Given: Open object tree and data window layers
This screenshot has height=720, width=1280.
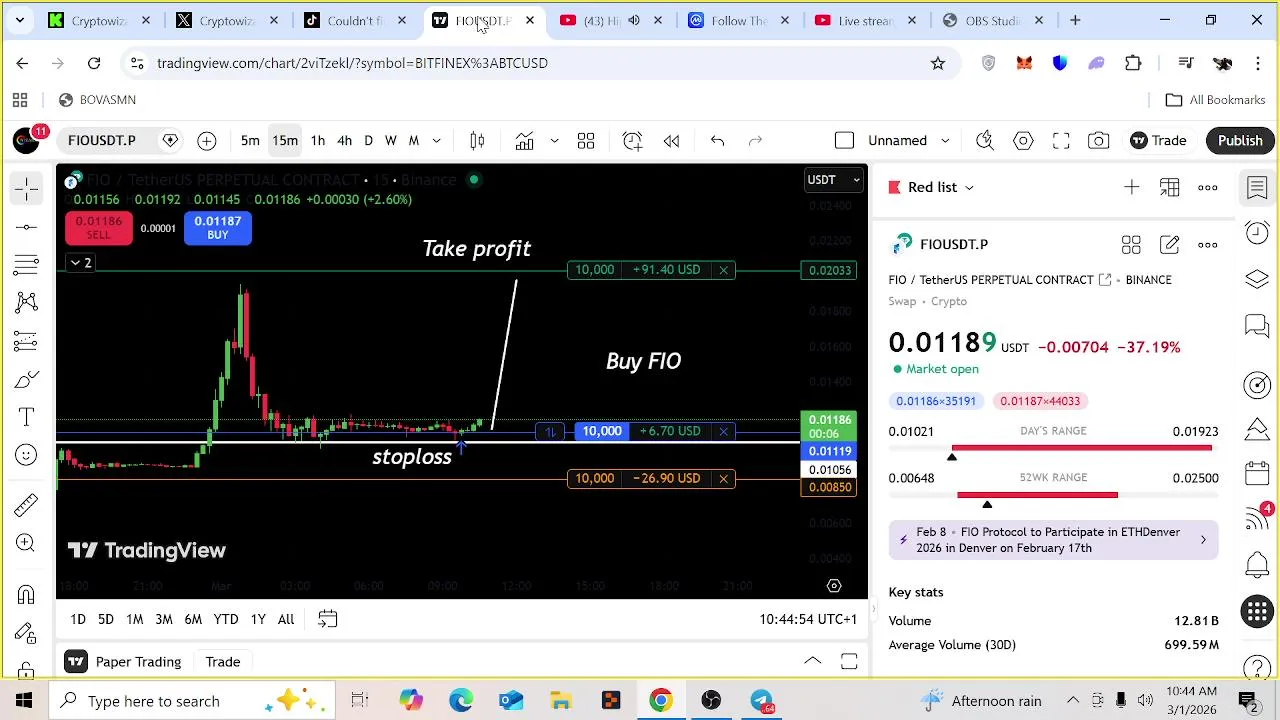Looking at the screenshot, I should pyautogui.click(x=1257, y=279).
